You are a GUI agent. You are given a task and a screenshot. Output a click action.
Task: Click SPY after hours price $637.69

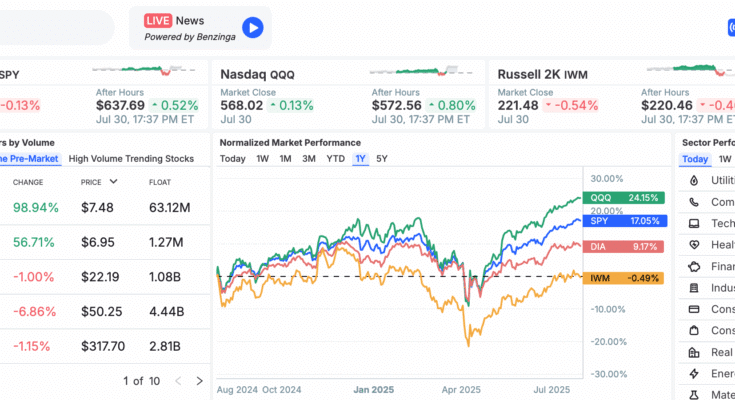120,106
